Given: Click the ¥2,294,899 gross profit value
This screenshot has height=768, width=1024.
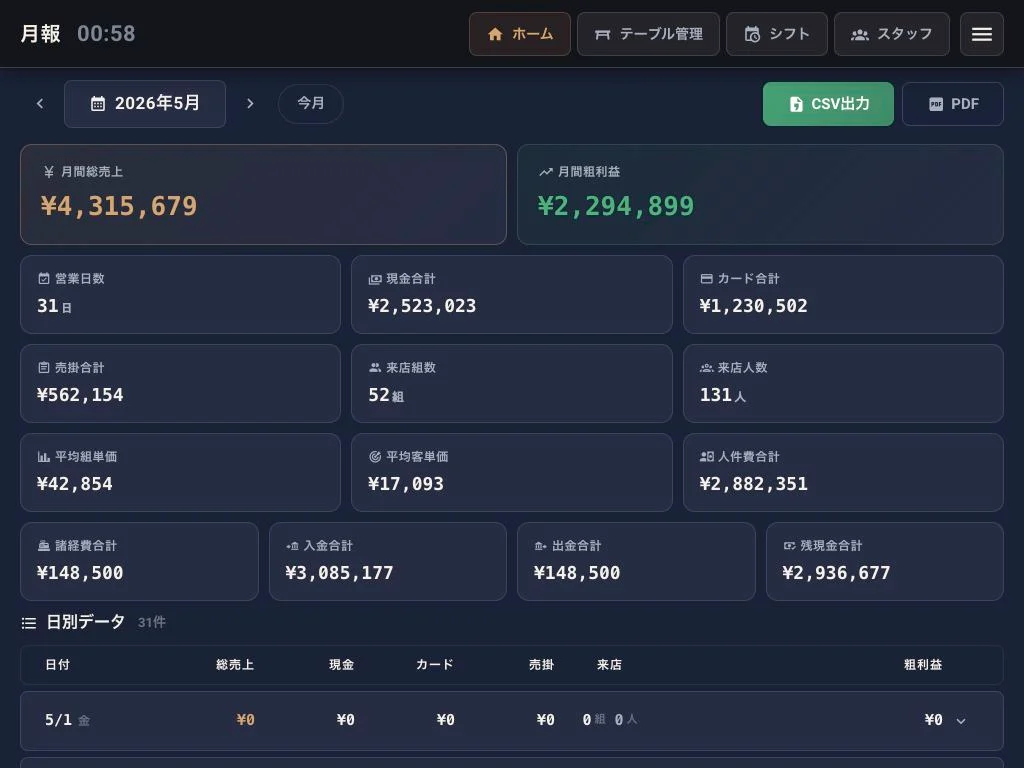Looking at the screenshot, I should click(x=616, y=206).
